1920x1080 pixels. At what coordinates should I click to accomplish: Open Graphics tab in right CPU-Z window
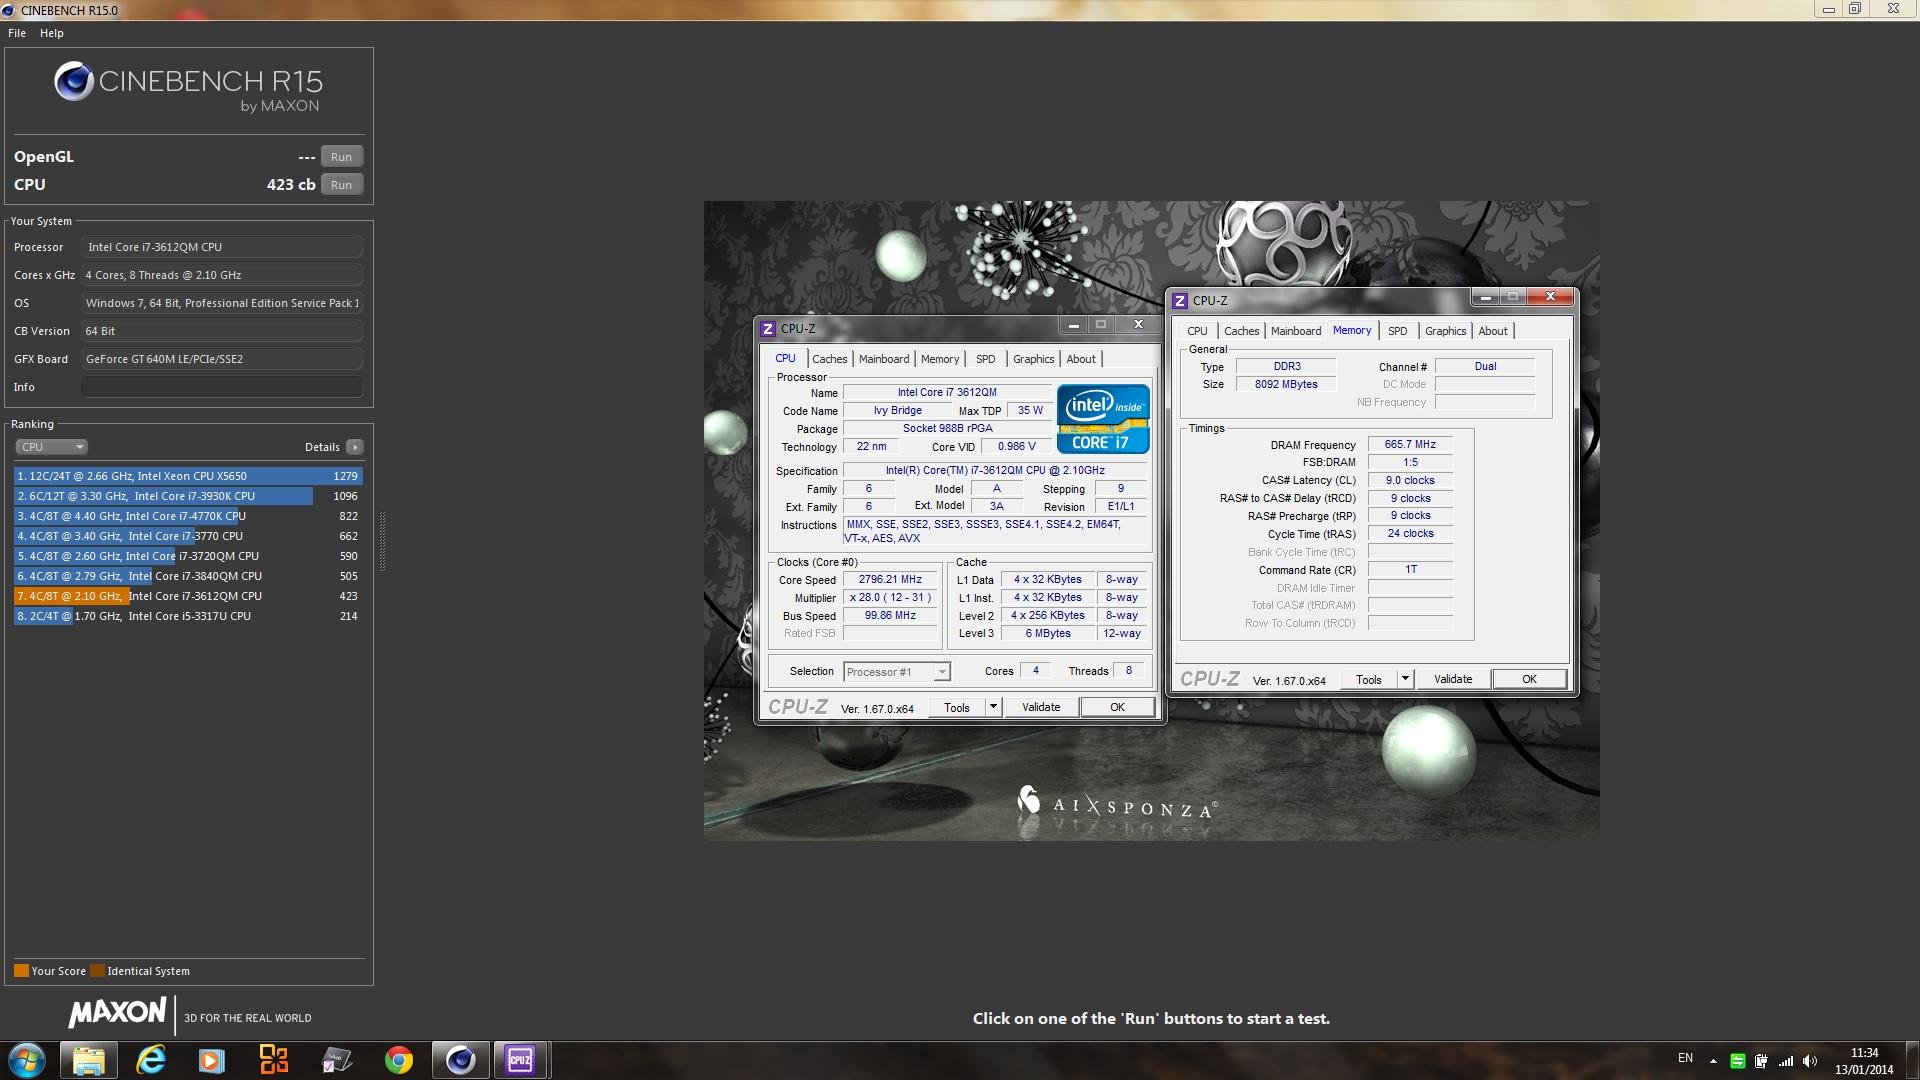(x=1445, y=331)
